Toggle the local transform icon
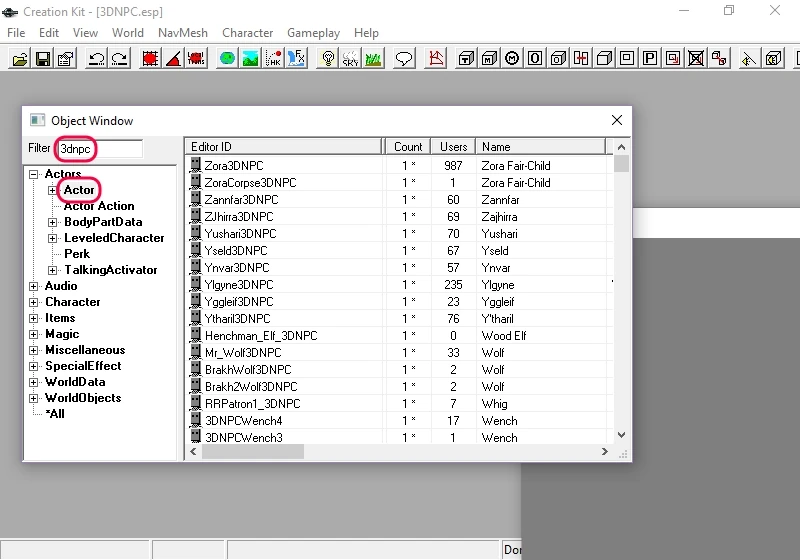The image size is (800, 560). [x=196, y=59]
